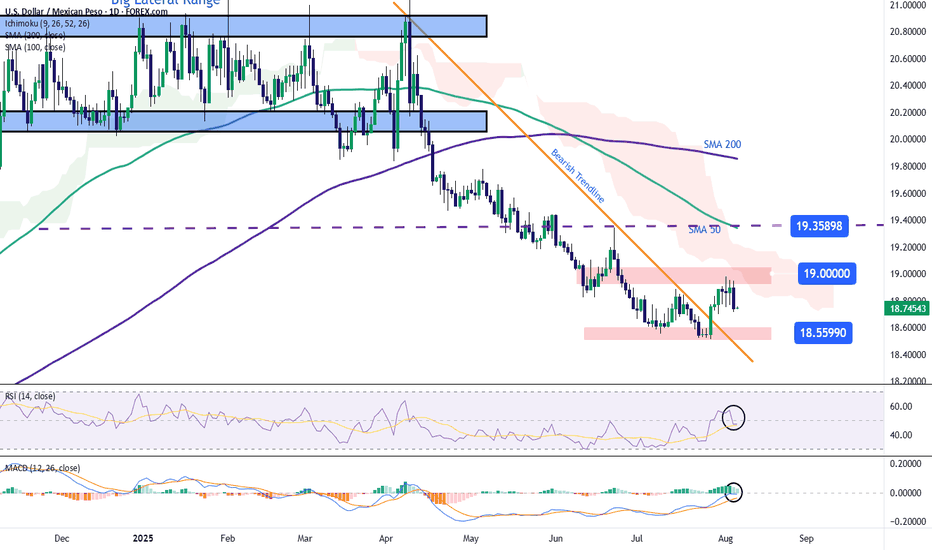Select the SMA (200, close) indicator legend

[x=35, y=36]
